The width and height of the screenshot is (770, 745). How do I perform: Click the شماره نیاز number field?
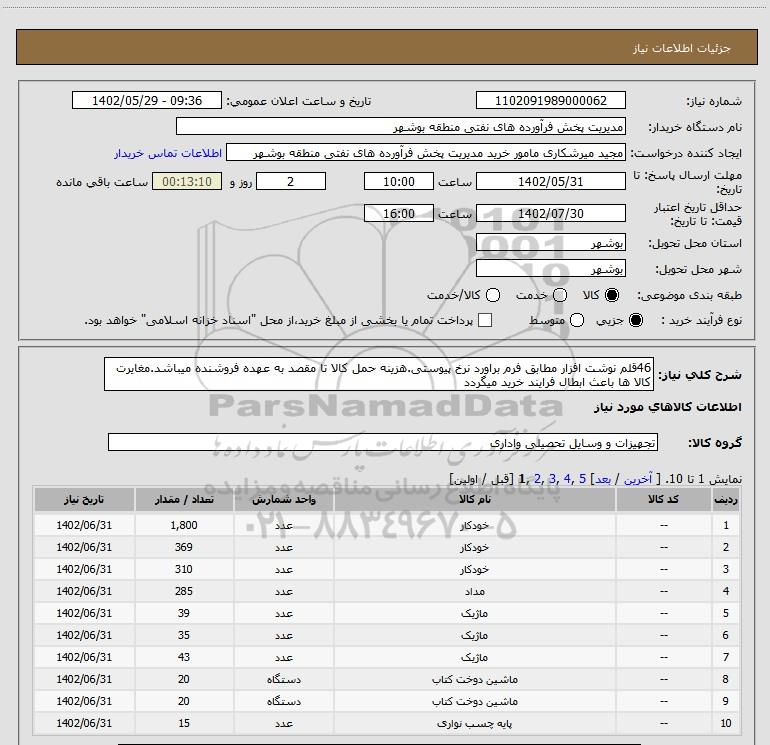coord(551,101)
